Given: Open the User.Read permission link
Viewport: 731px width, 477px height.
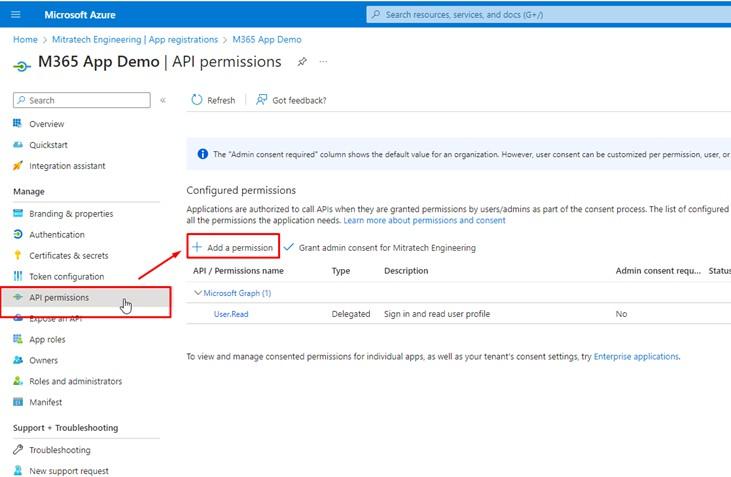Looking at the screenshot, I should coord(231,314).
